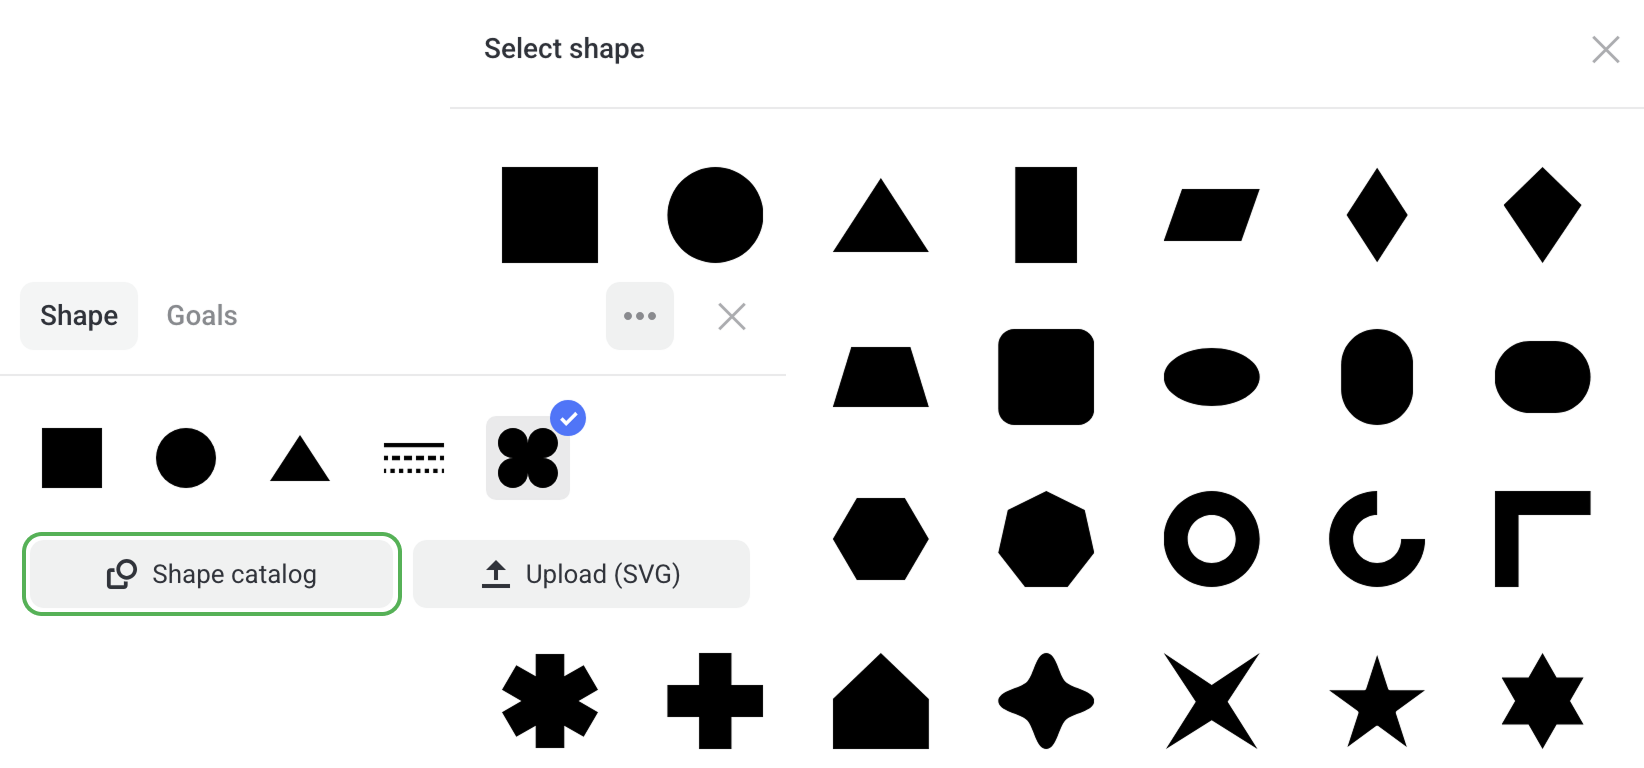
Task: Select the ring (donut) shape
Action: tap(1211, 539)
